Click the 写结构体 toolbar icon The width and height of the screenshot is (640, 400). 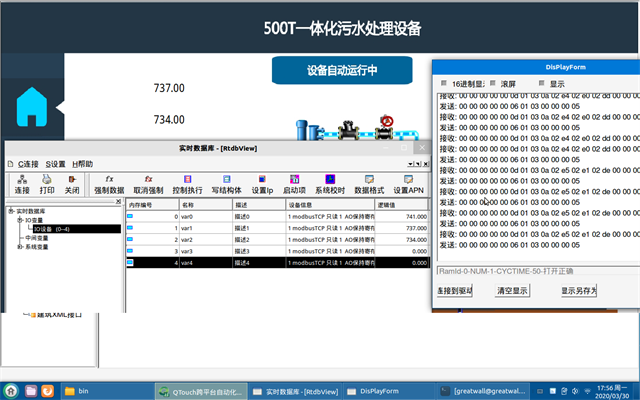[227, 179]
